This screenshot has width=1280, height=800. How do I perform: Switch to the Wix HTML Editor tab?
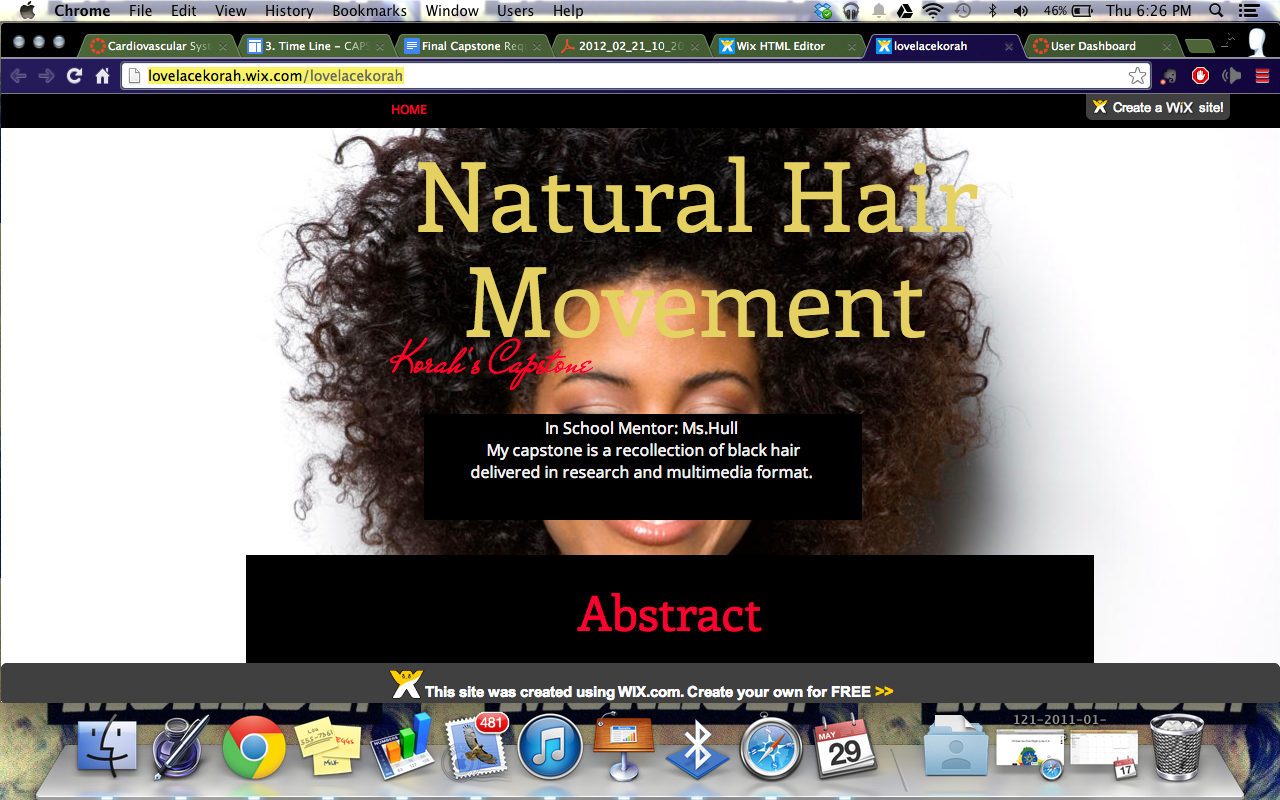[x=780, y=46]
